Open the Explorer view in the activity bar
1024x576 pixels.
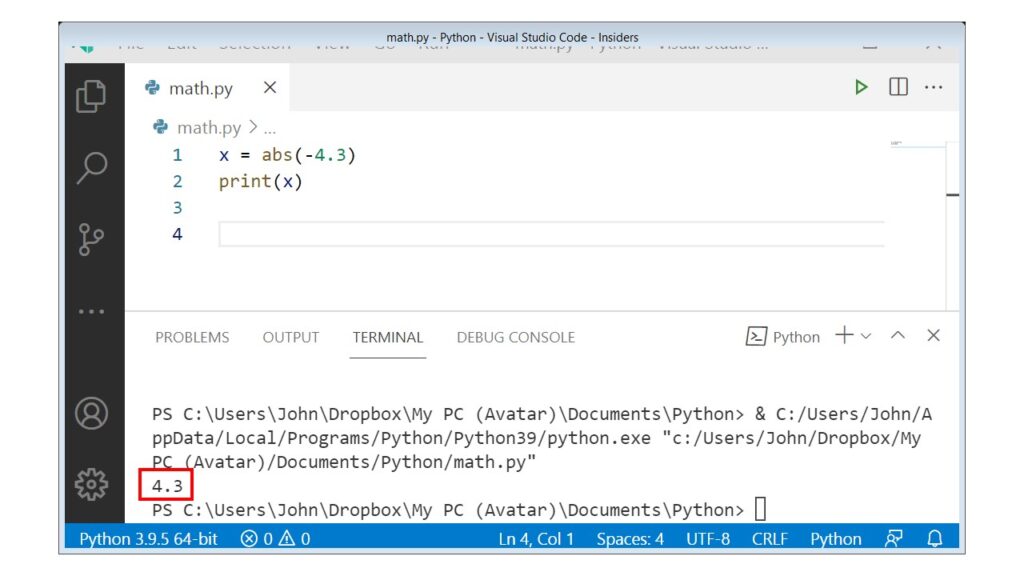click(91, 97)
